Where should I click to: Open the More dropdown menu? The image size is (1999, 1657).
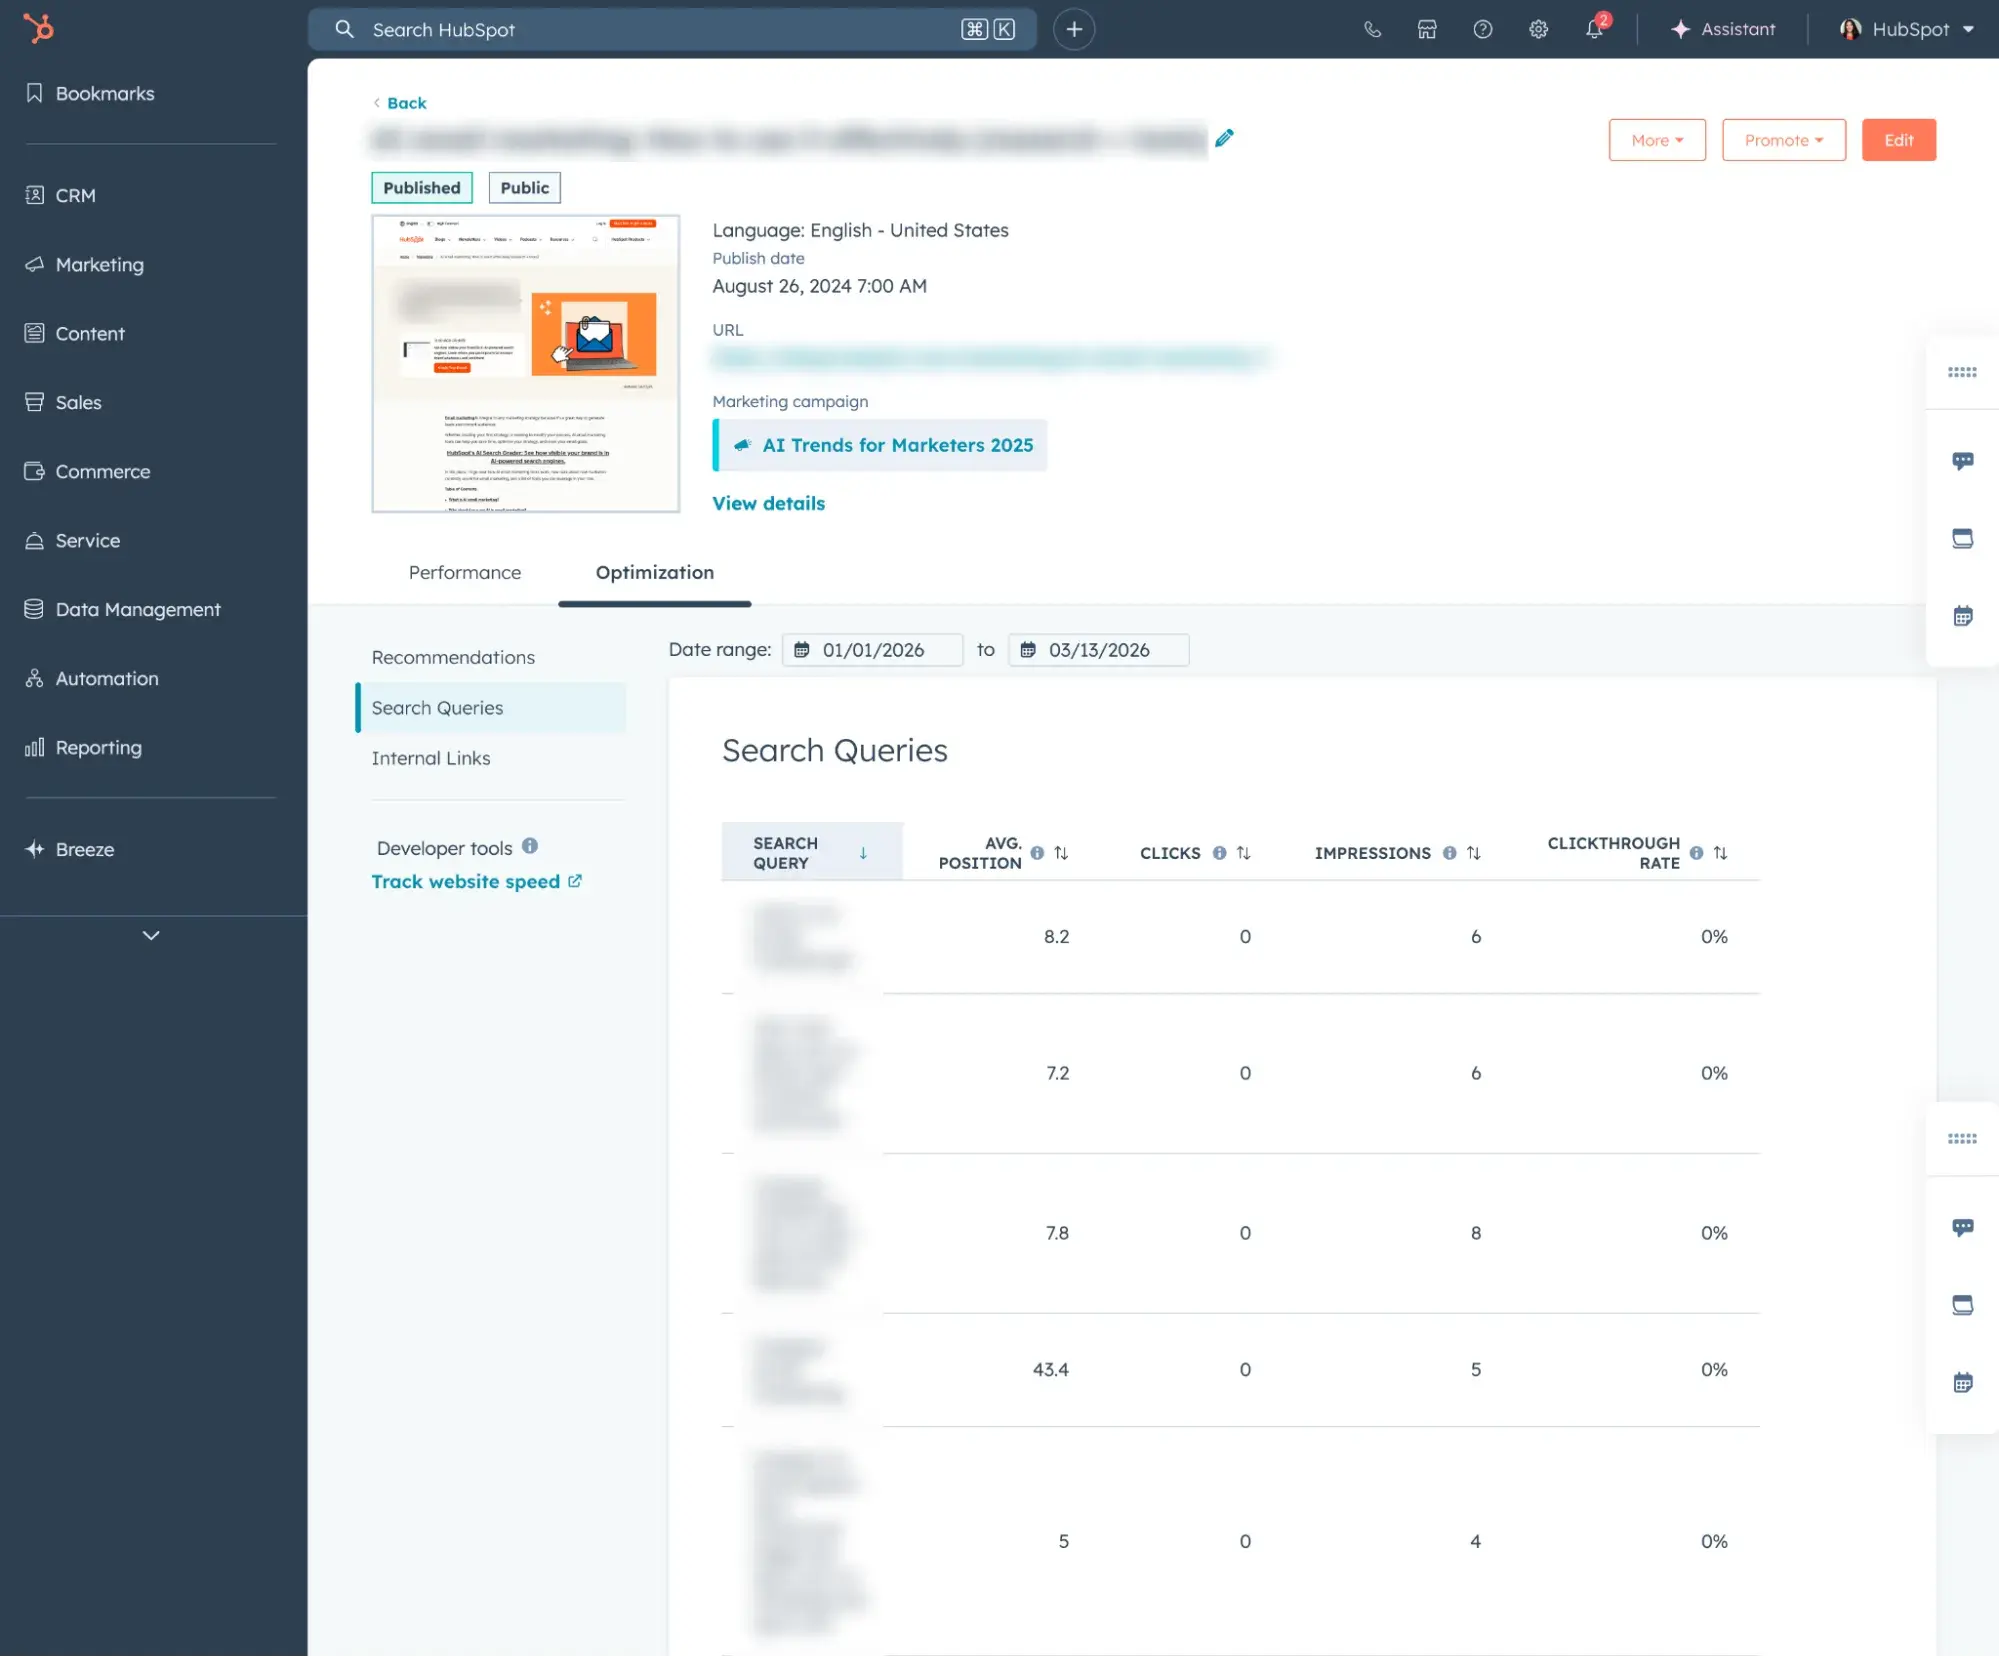coord(1656,140)
